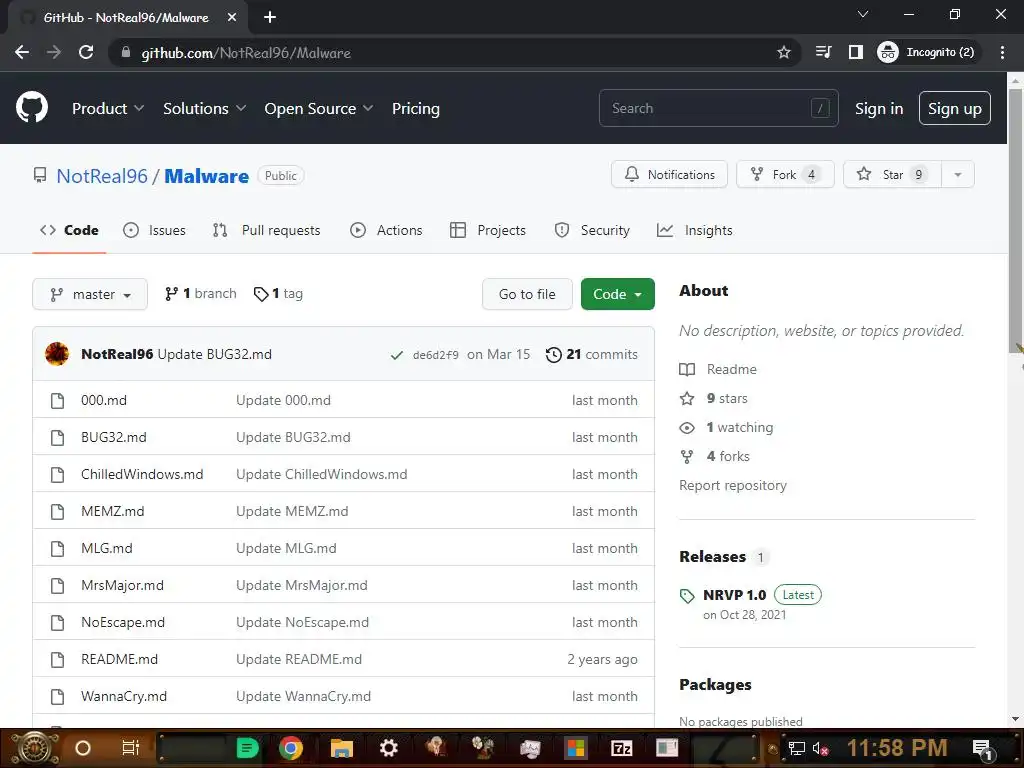Open the master branch dropdown
The image size is (1024, 768).
(90, 295)
